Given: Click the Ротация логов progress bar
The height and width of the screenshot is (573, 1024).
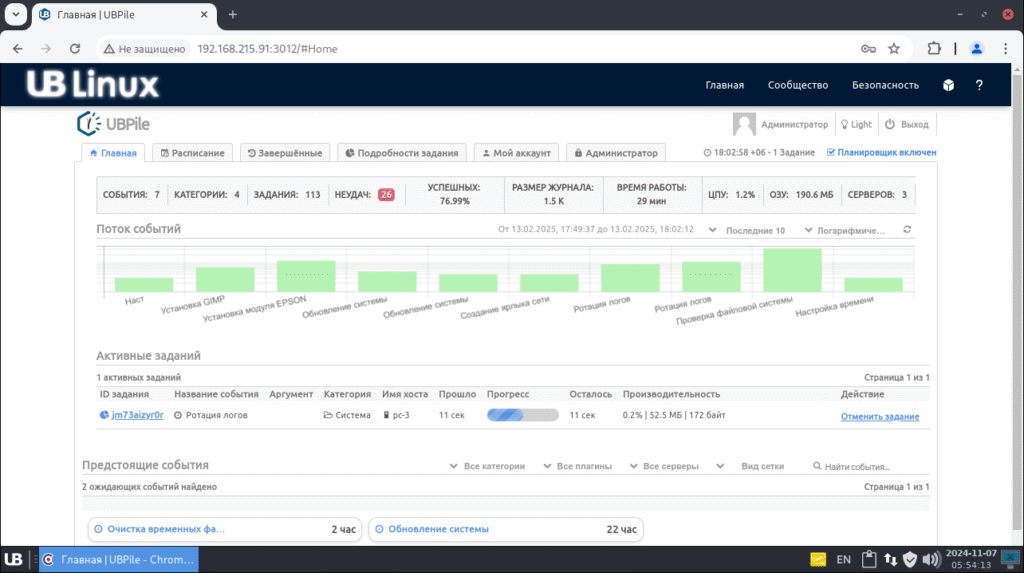Looking at the screenshot, I should 522,415.
